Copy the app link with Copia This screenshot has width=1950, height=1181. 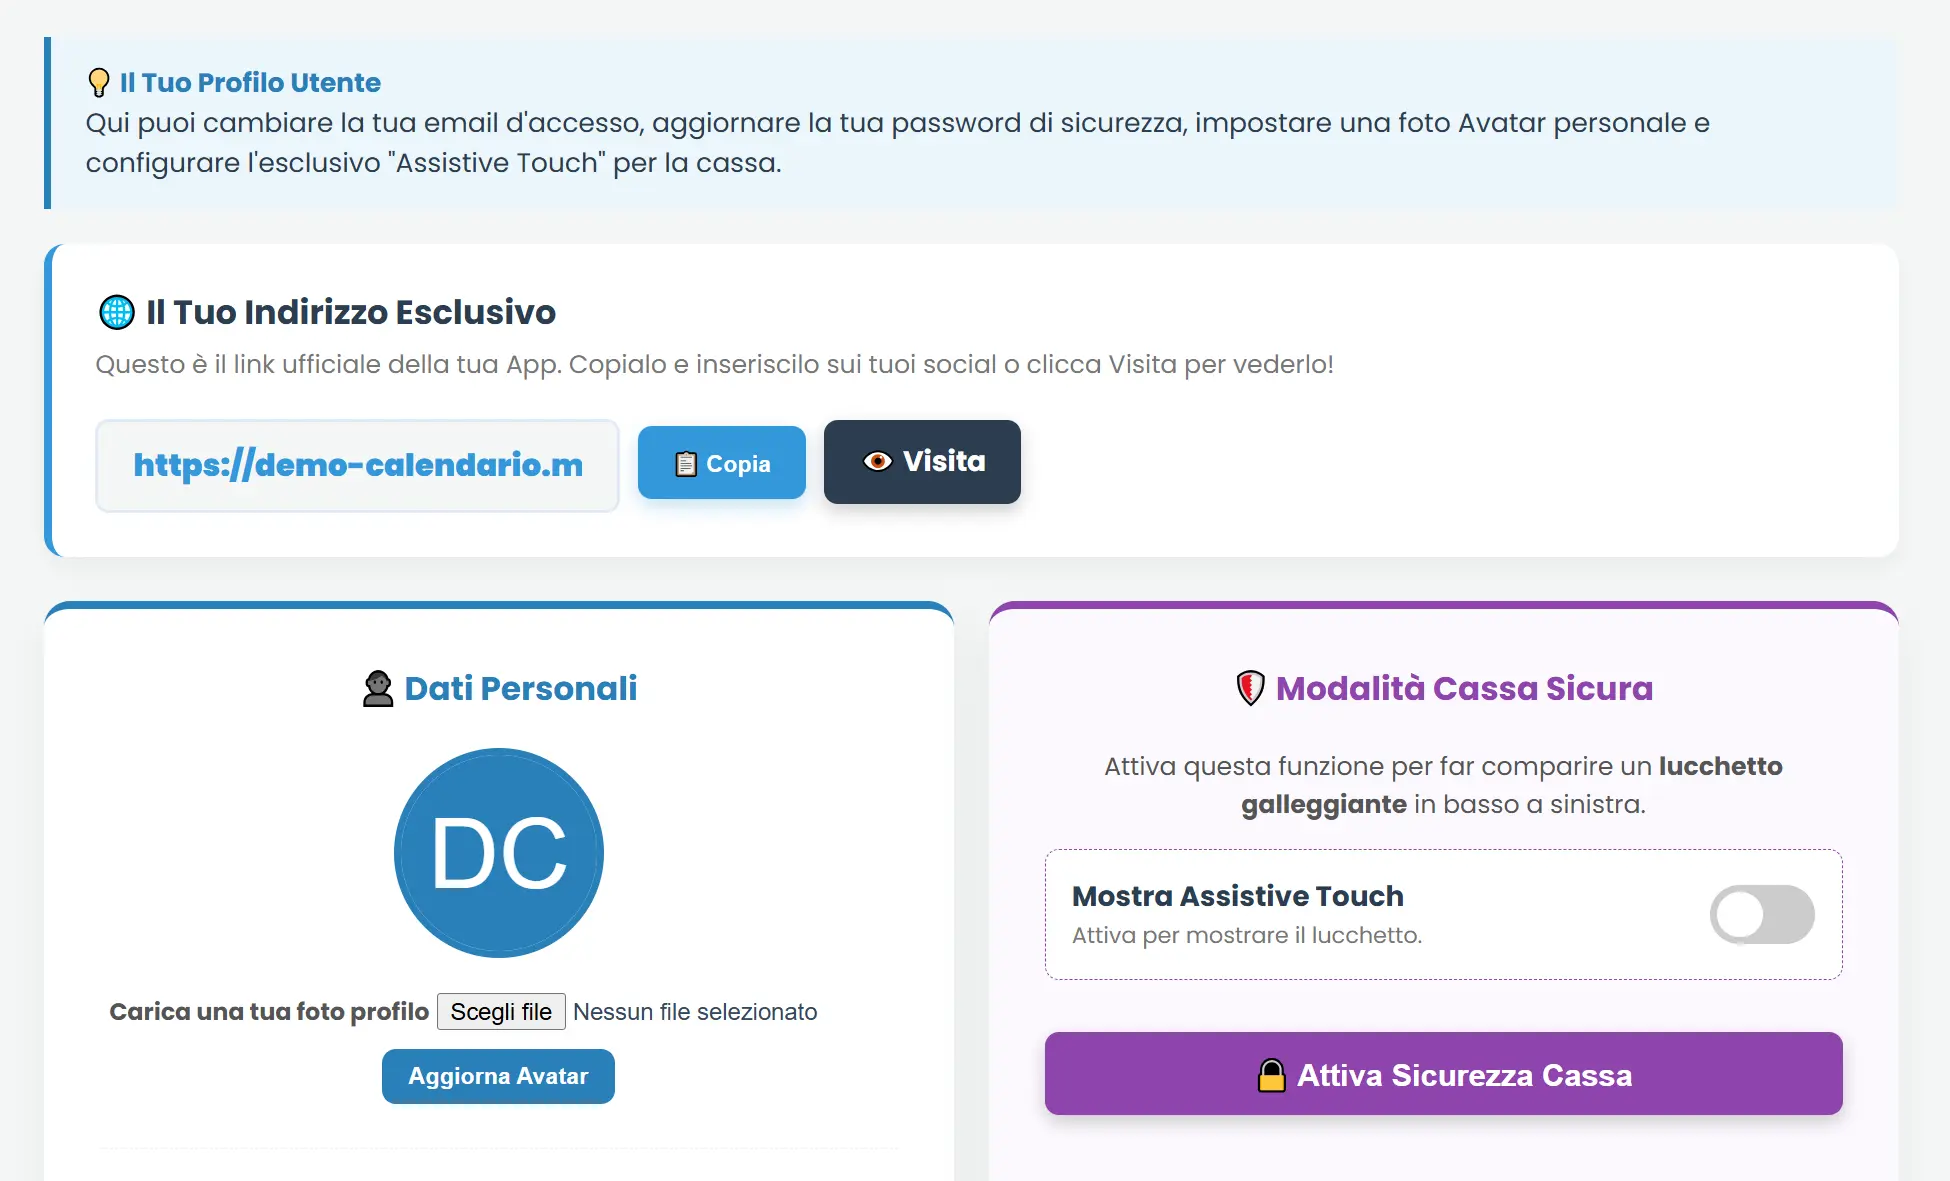point(722,463)
